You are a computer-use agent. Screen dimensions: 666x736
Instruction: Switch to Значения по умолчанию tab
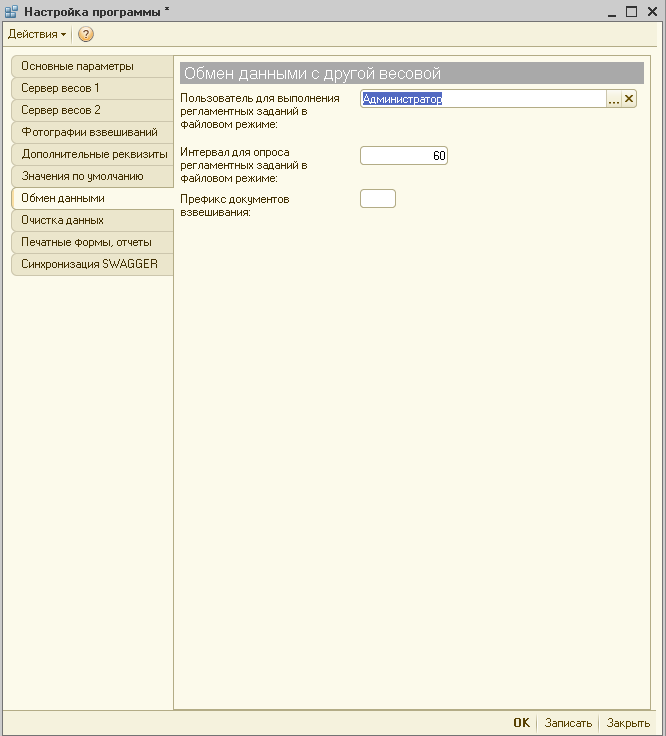point(82,176)
